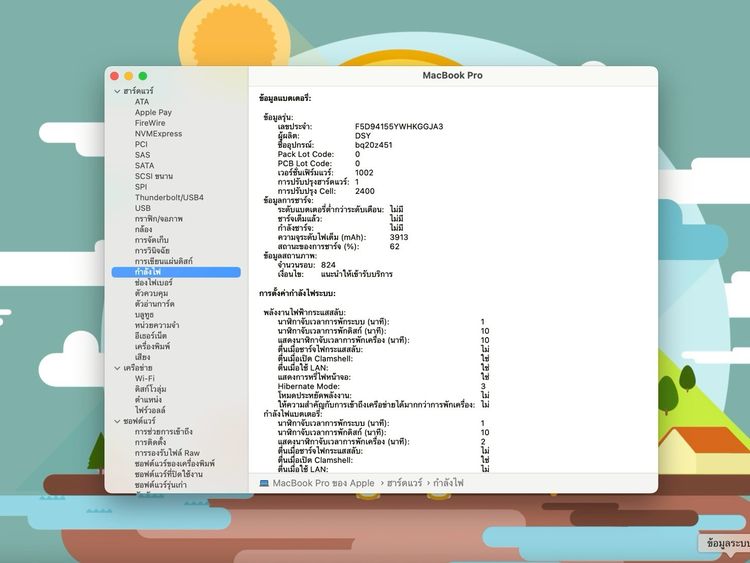Collapse the ซอฟต์แวร์ section chevron

pyautogui.click(x=116, y=421)
